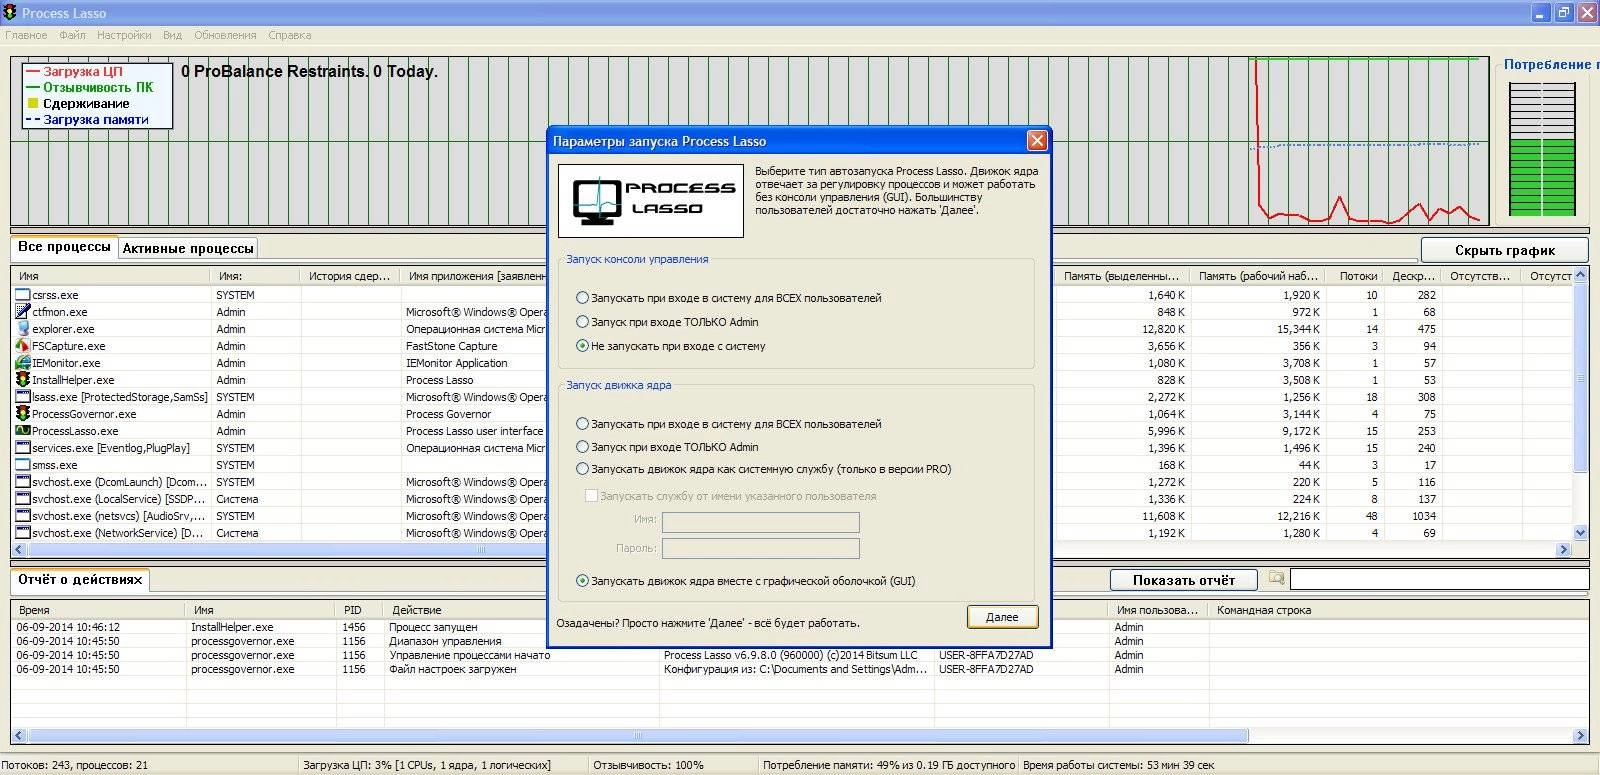Click the IEMonitor.exe process icon
Screen dimensions: 1600x775
tap(23, 363)
